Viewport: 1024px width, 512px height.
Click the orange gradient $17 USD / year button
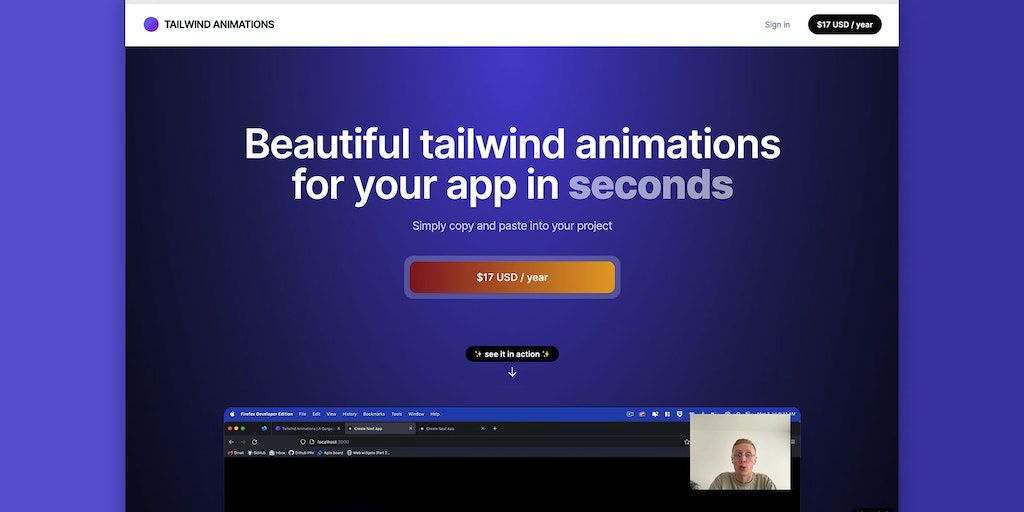click(x=512, y=277)
